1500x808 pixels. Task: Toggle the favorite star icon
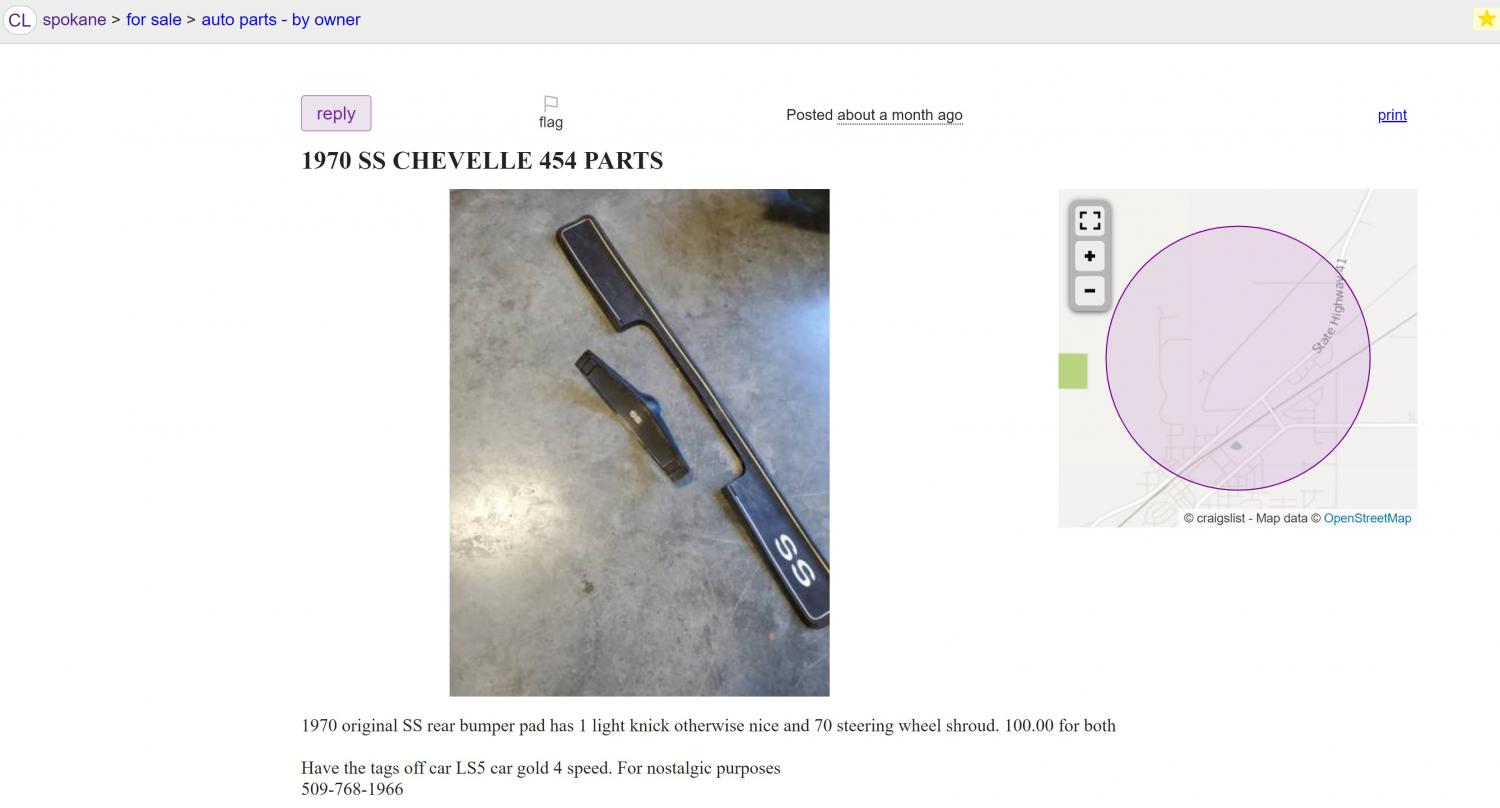pyautogui.click(x=1486, y=19)
